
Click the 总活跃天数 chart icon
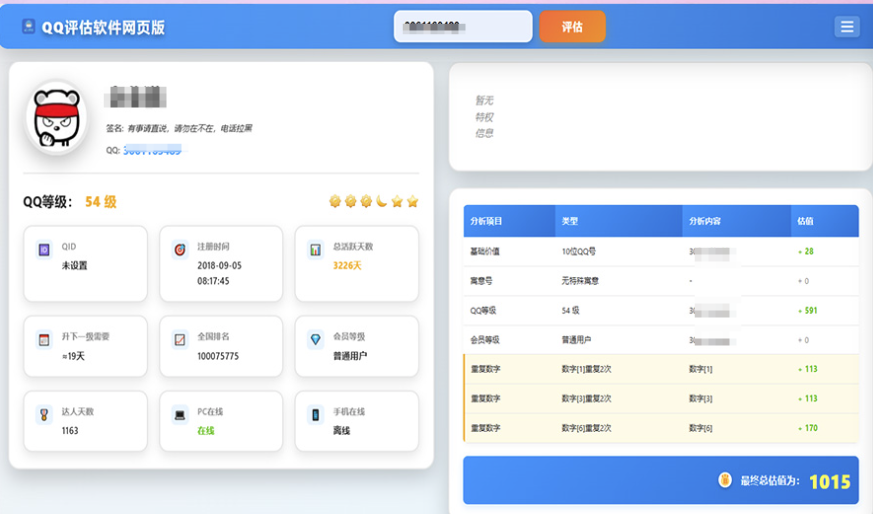coord(315,249)
